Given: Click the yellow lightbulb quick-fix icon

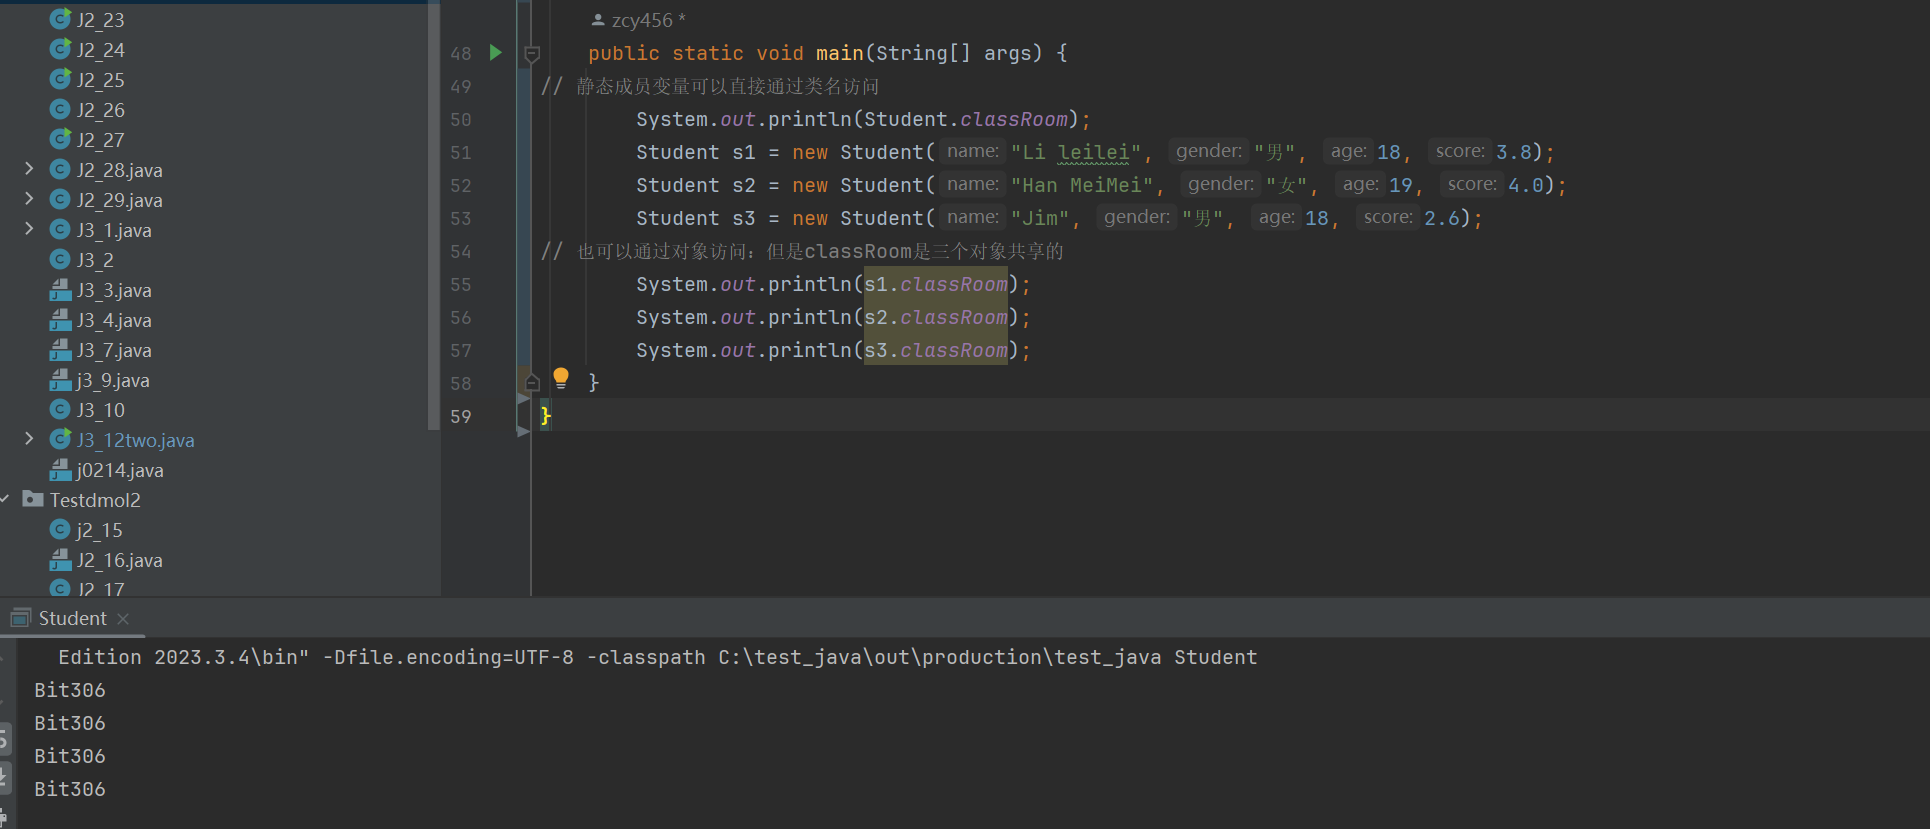Looking at the screenshot, I should coord(561,378).
